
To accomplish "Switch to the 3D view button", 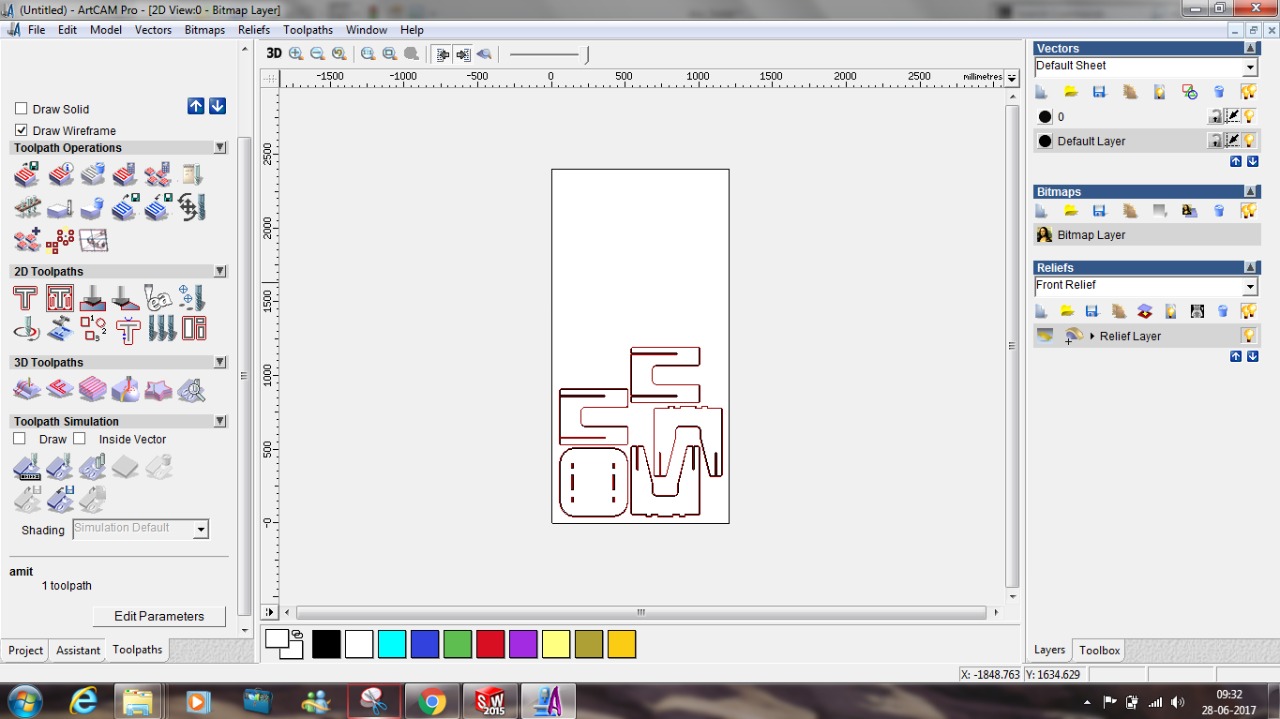I will (x=274, y=54).
